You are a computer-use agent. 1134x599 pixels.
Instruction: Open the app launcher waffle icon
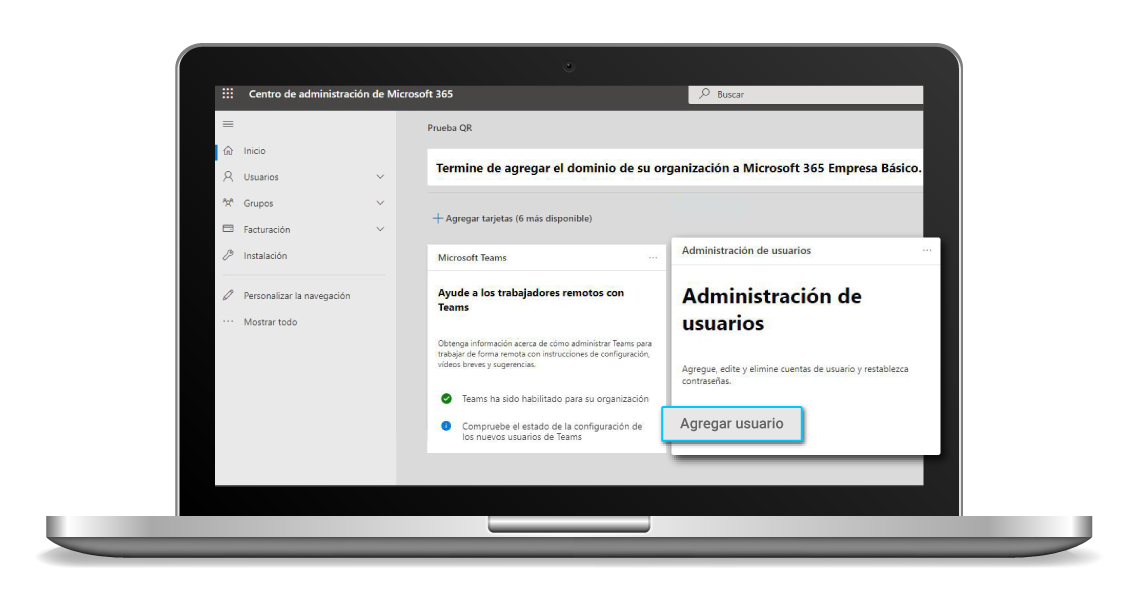[x=228, y=93]
